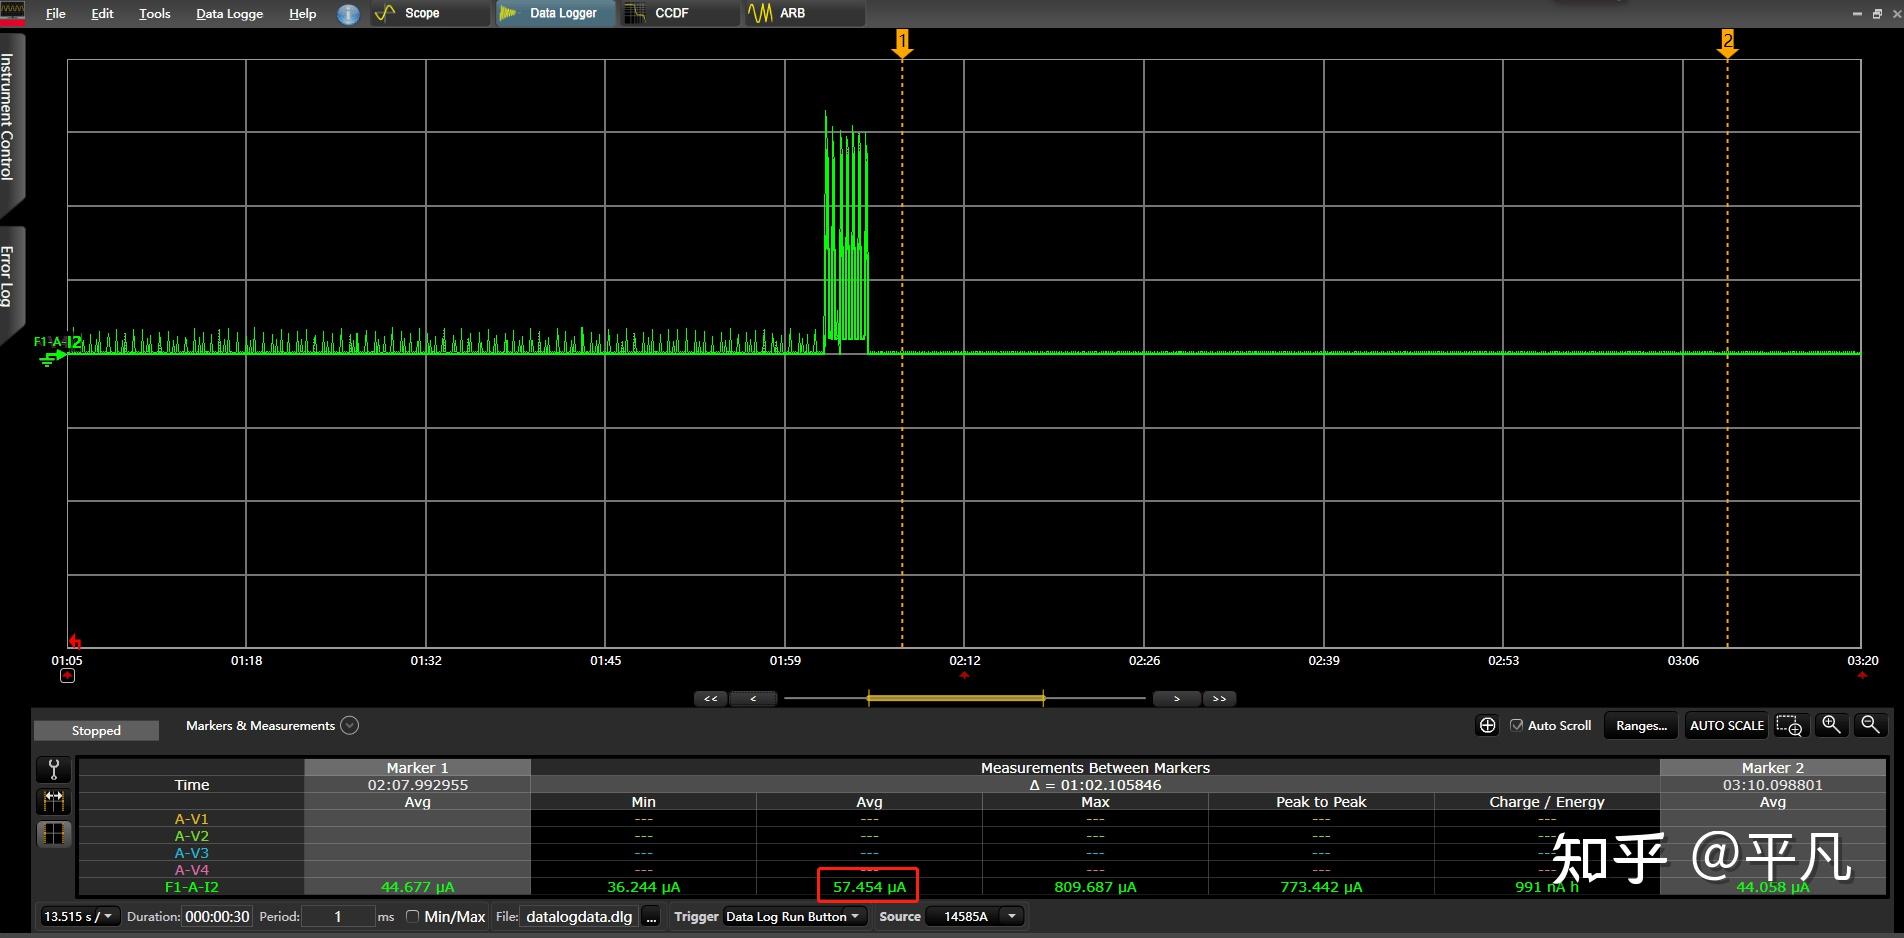The height and width of the screenshot is (938, 1904).
Task: Switch to the Scope view
Action: (x=421, y=13)
